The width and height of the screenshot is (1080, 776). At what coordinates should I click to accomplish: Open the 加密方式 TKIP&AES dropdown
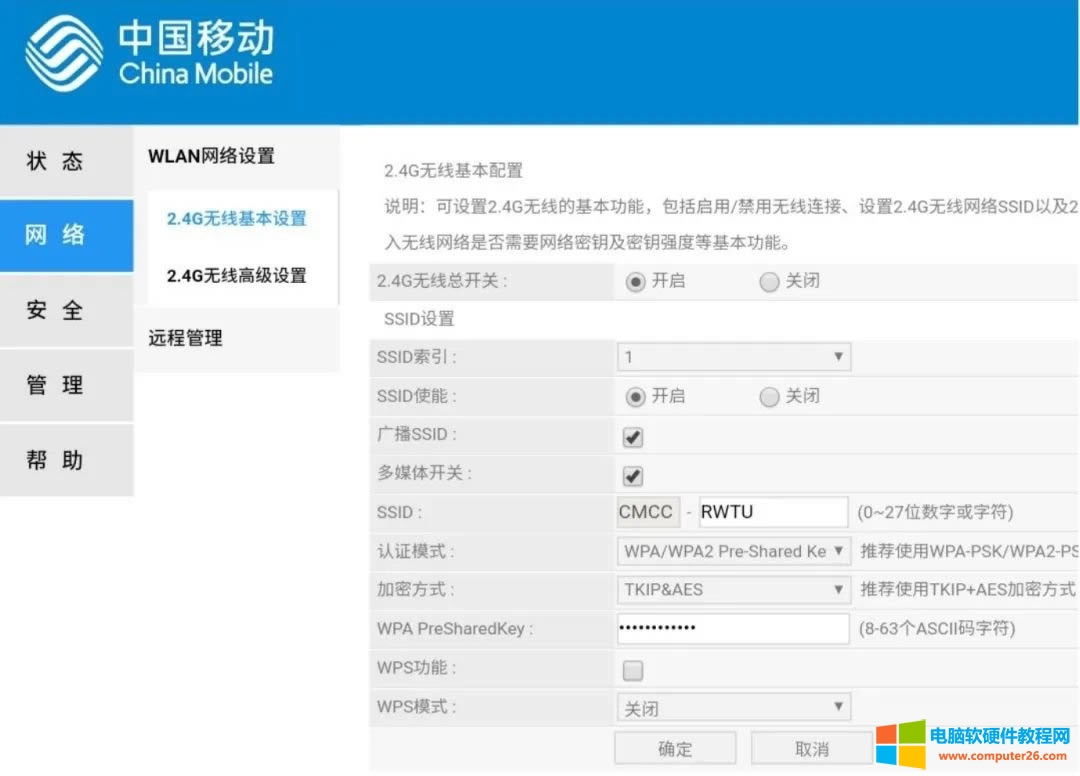click(734, 589)
